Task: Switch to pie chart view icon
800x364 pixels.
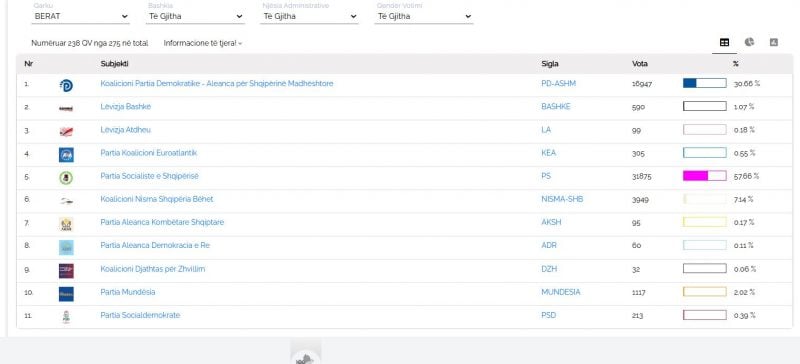Action: click(x=749, y=42)
